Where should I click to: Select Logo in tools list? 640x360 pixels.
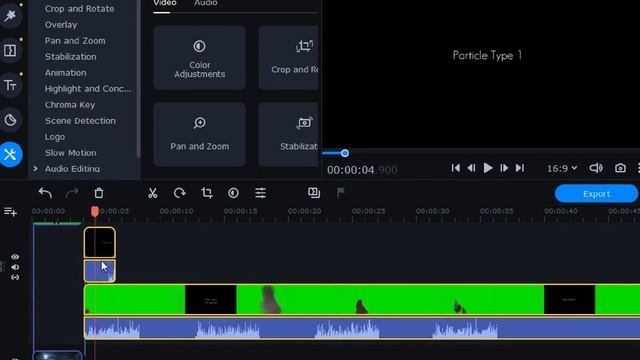[55, 137]
